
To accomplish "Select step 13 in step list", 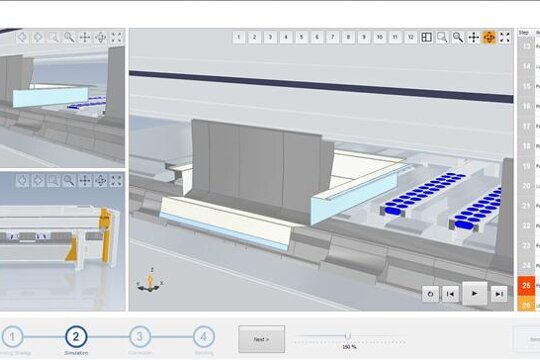I will point(527,46).
